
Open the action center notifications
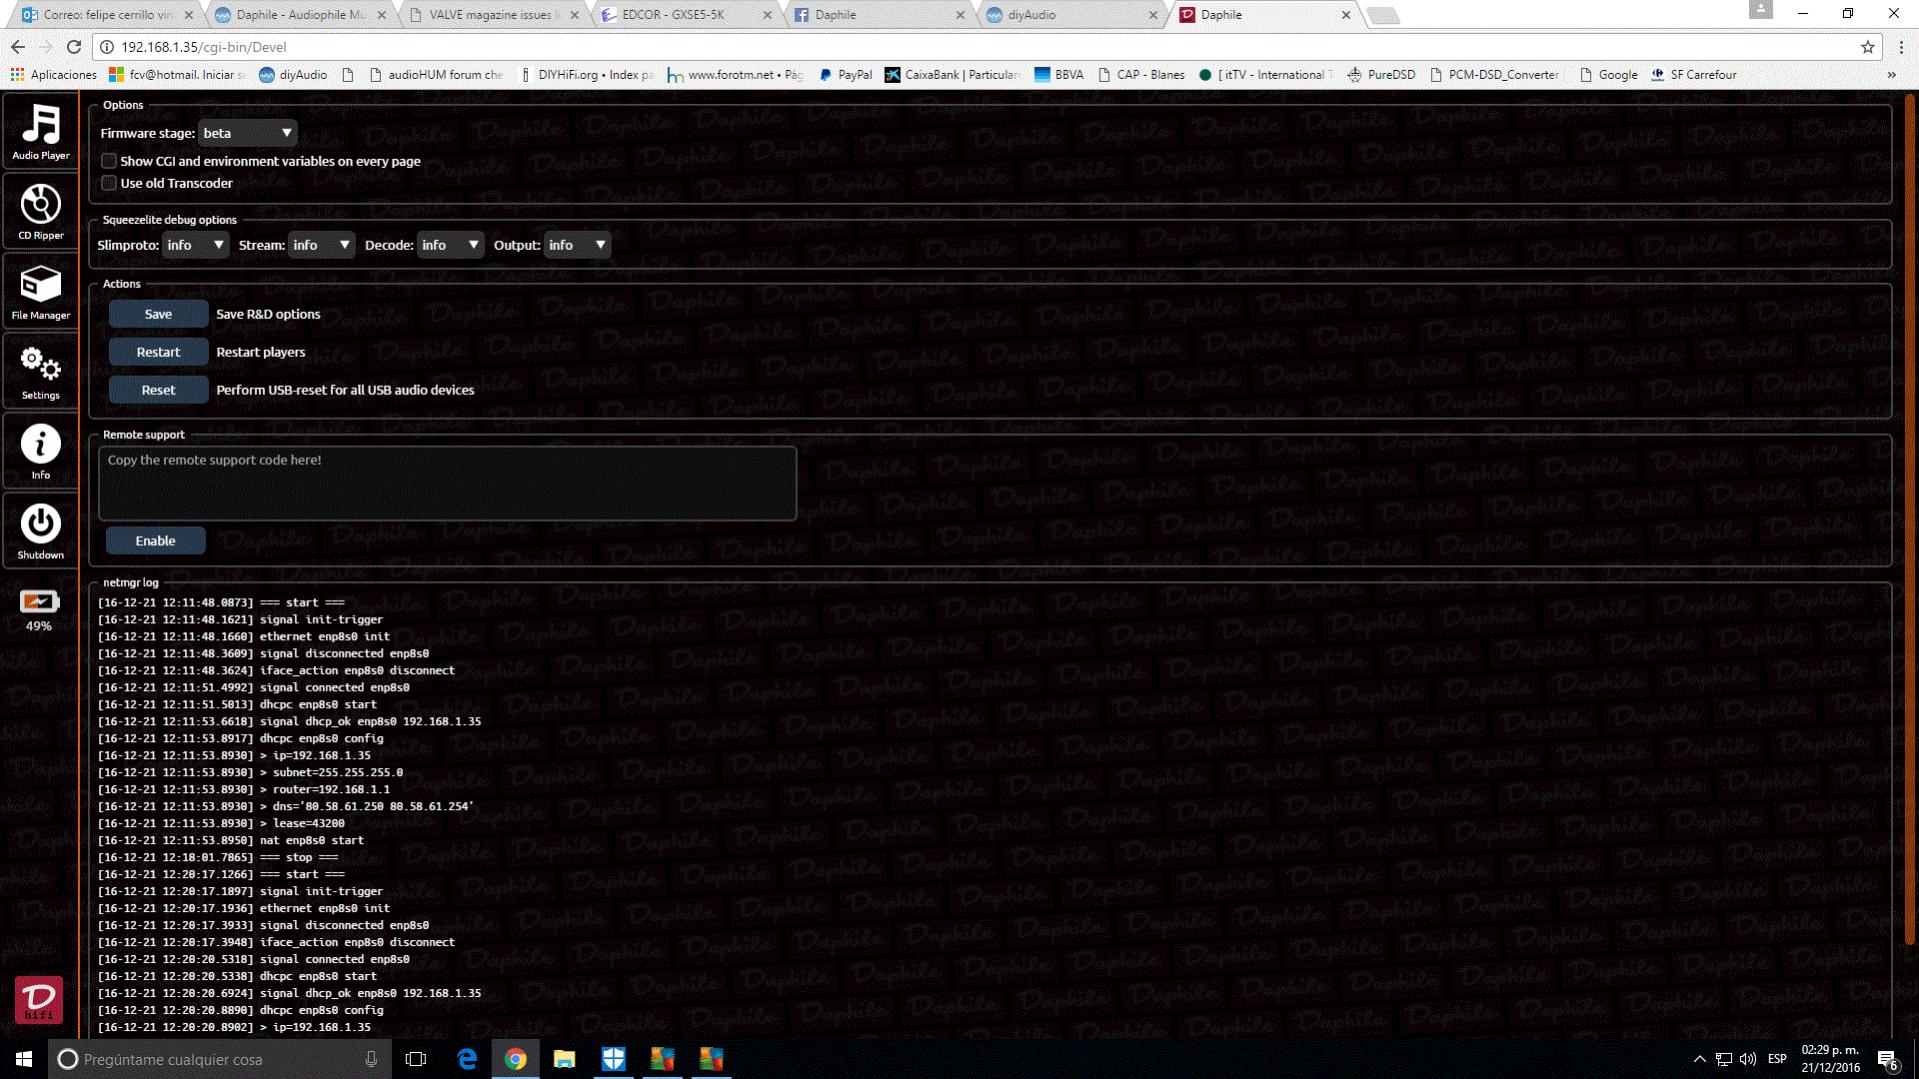[1888, 1060]
